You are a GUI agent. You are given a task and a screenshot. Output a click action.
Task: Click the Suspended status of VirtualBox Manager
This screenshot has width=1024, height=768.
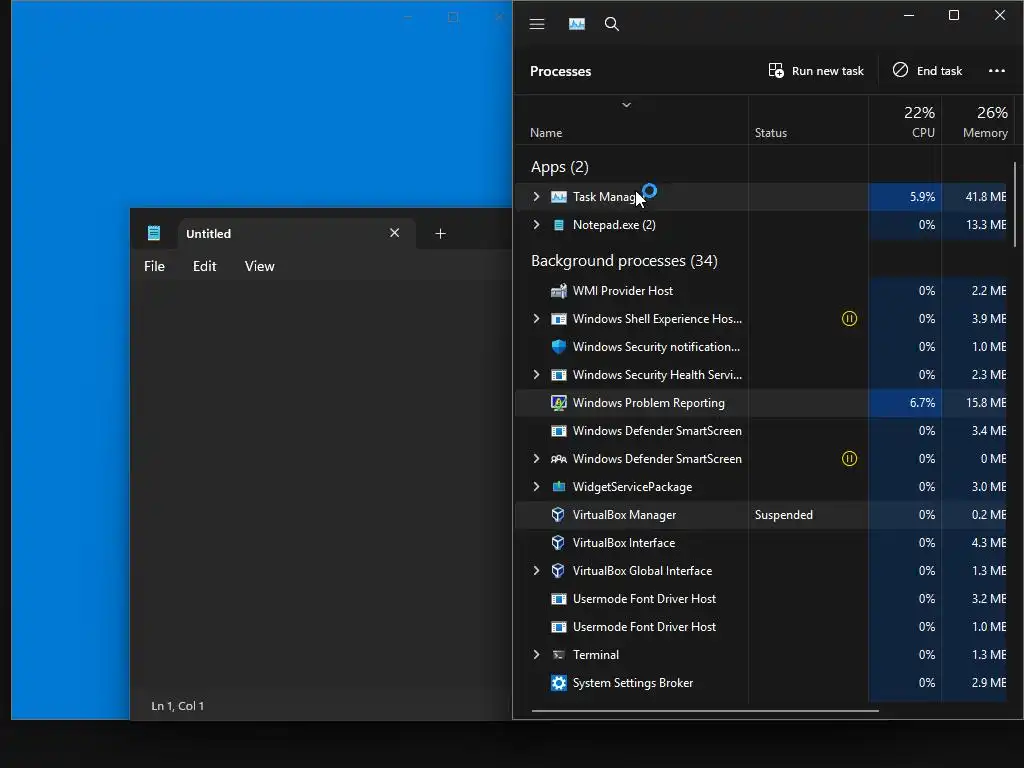tap(784, 515)
